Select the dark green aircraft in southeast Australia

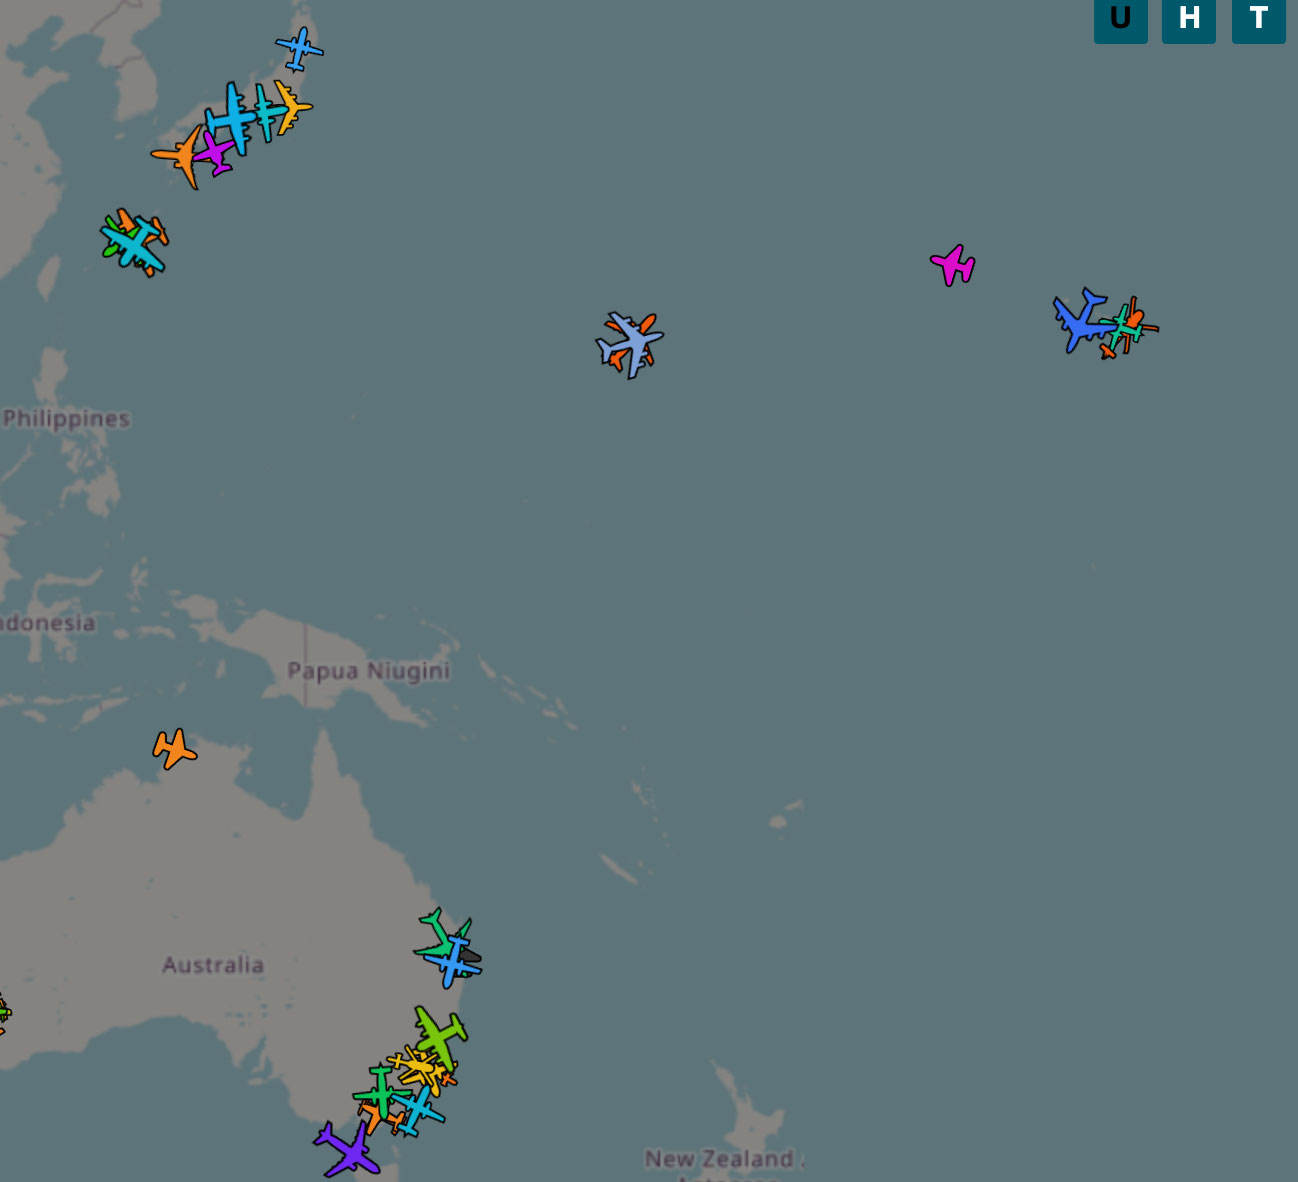(x=381, y=1092)
